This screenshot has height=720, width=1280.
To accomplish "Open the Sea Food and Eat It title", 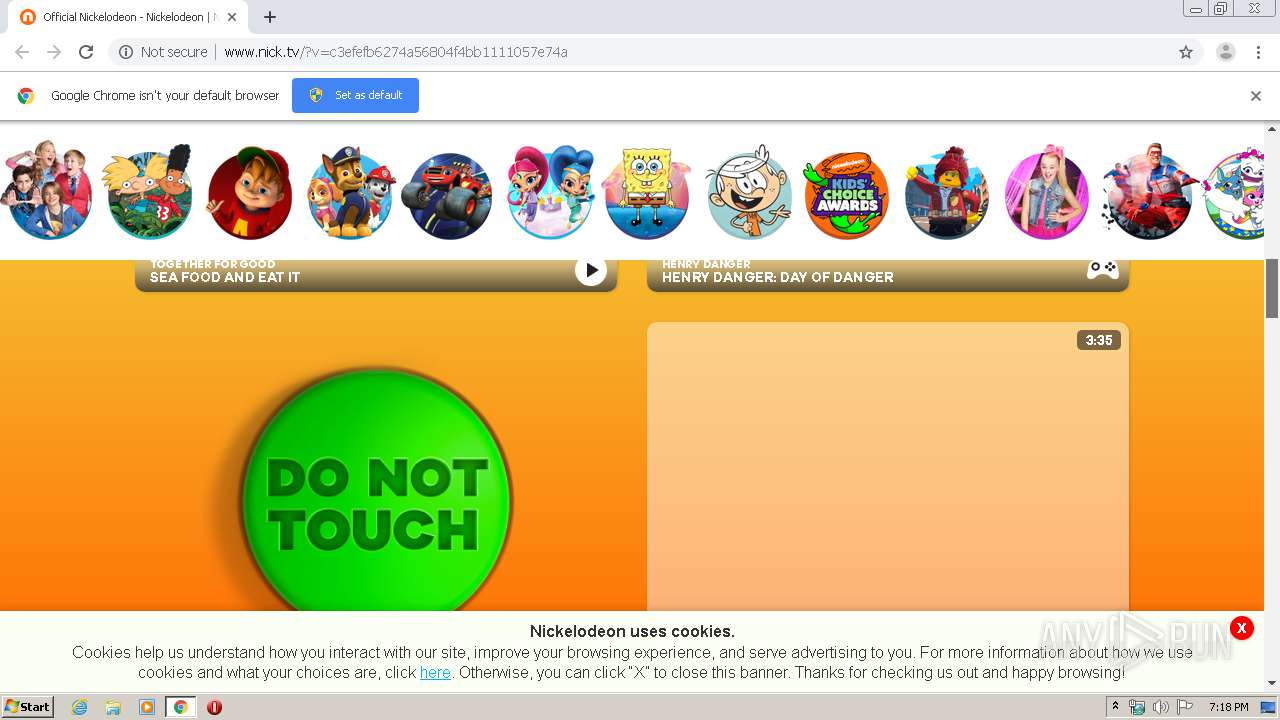I will [225, 277].
